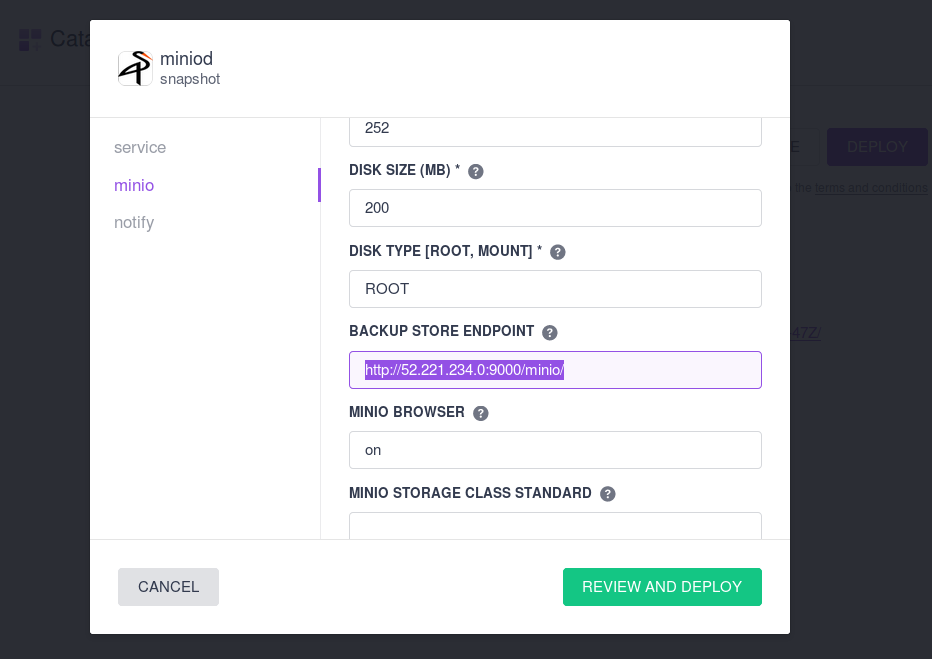This screenshot has width=932, height=659.
Task: Focus the Disk Size field showing 200
Action: 555,208
